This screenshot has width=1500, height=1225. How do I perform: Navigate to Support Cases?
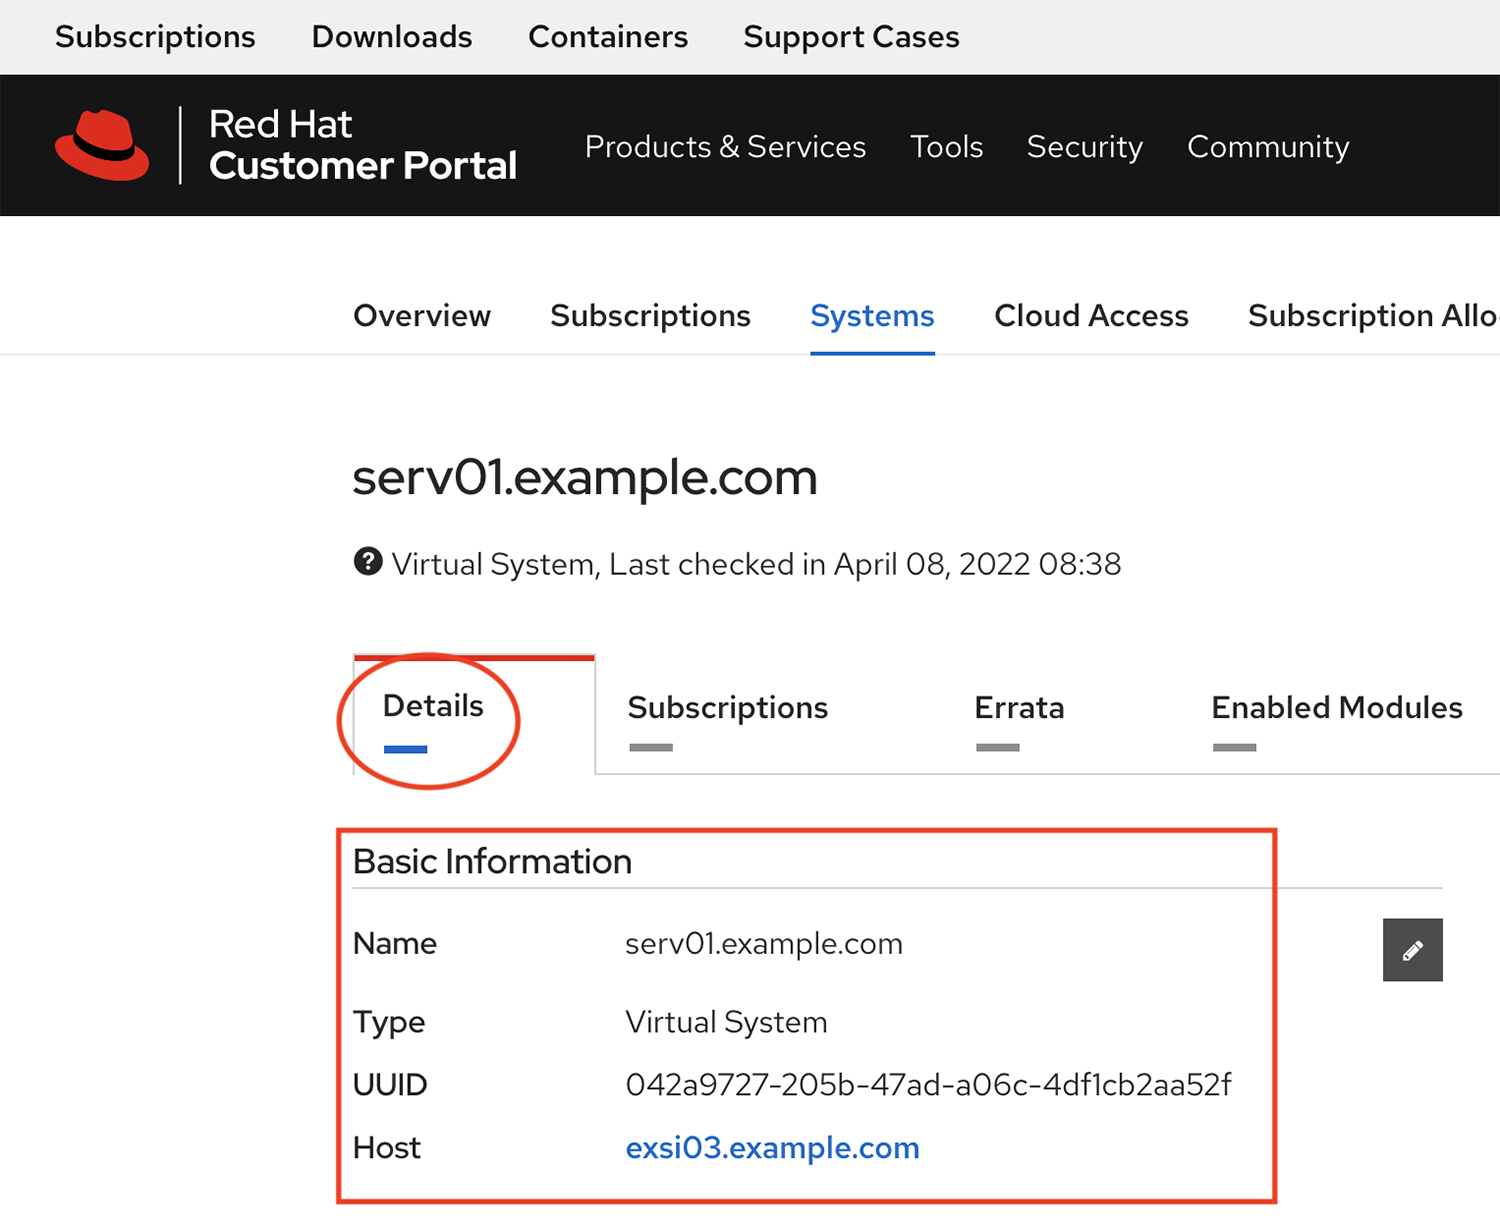(x=850, y=36)
